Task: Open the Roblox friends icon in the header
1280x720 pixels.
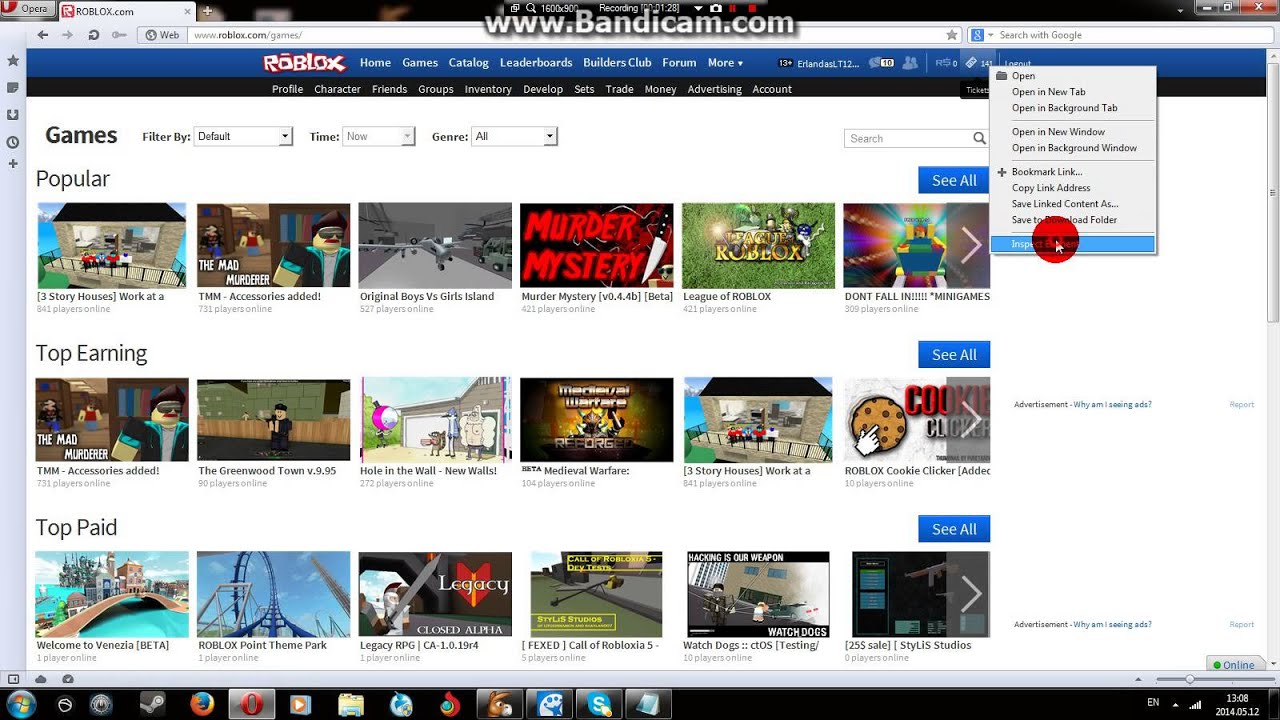Action: tap(910, 63)
